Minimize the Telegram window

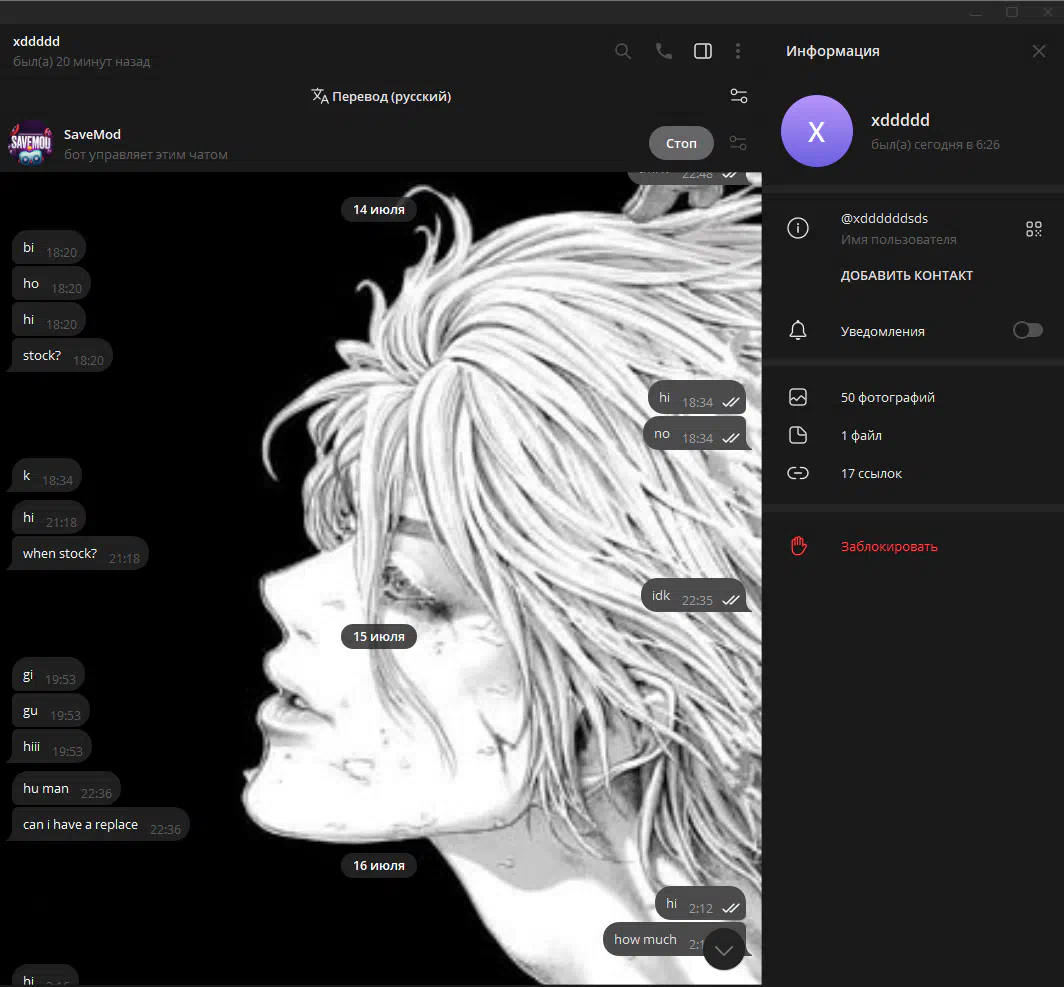[976, 12]
